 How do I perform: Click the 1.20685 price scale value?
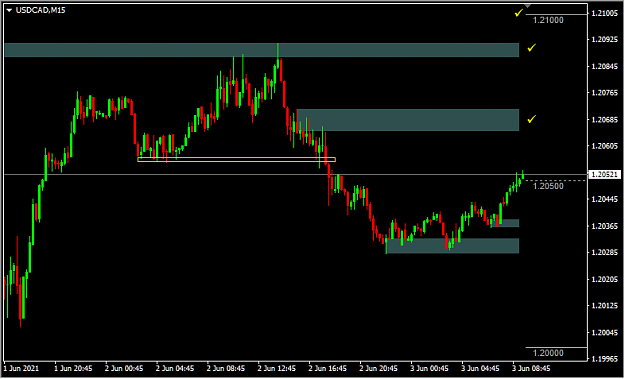point(605,120)
